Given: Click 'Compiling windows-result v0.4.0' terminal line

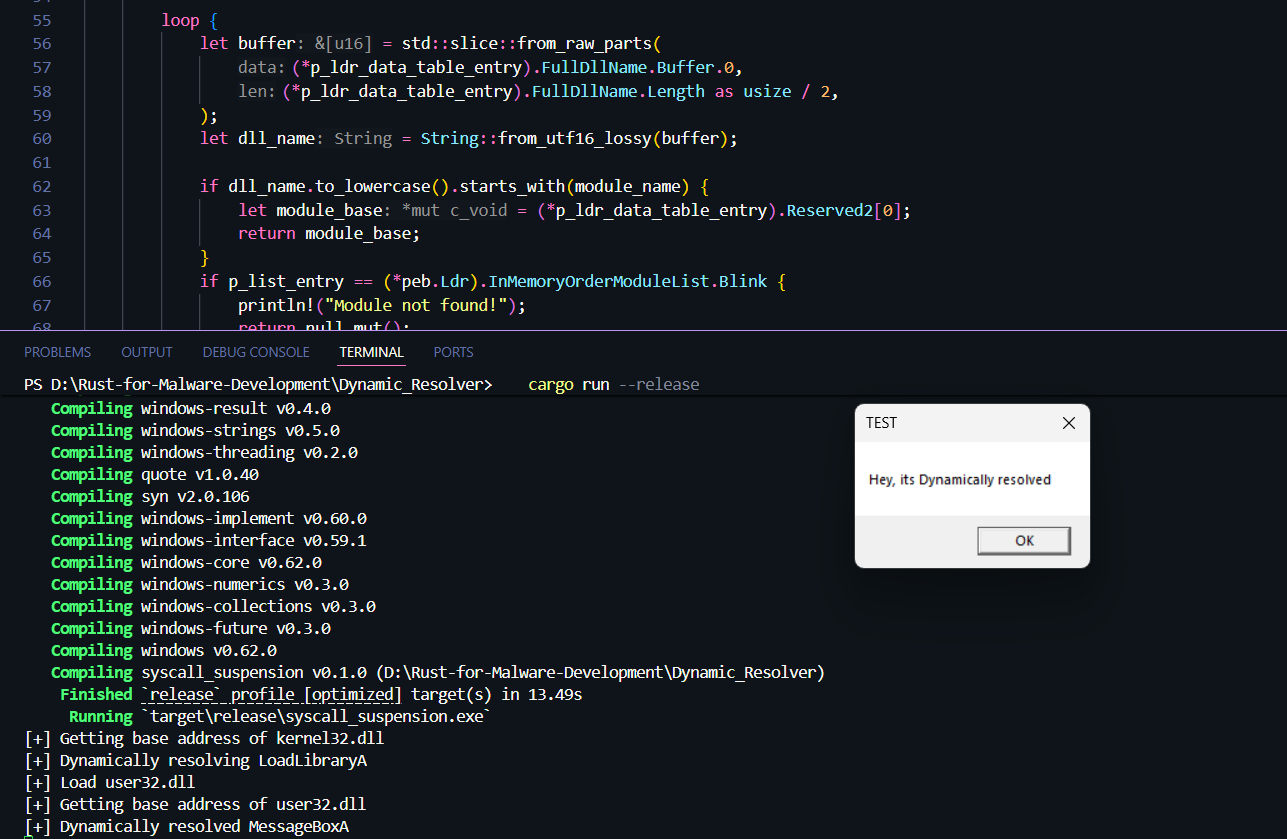Looking at the screenshot, I should pyautogui.click(x=191, y=408).
